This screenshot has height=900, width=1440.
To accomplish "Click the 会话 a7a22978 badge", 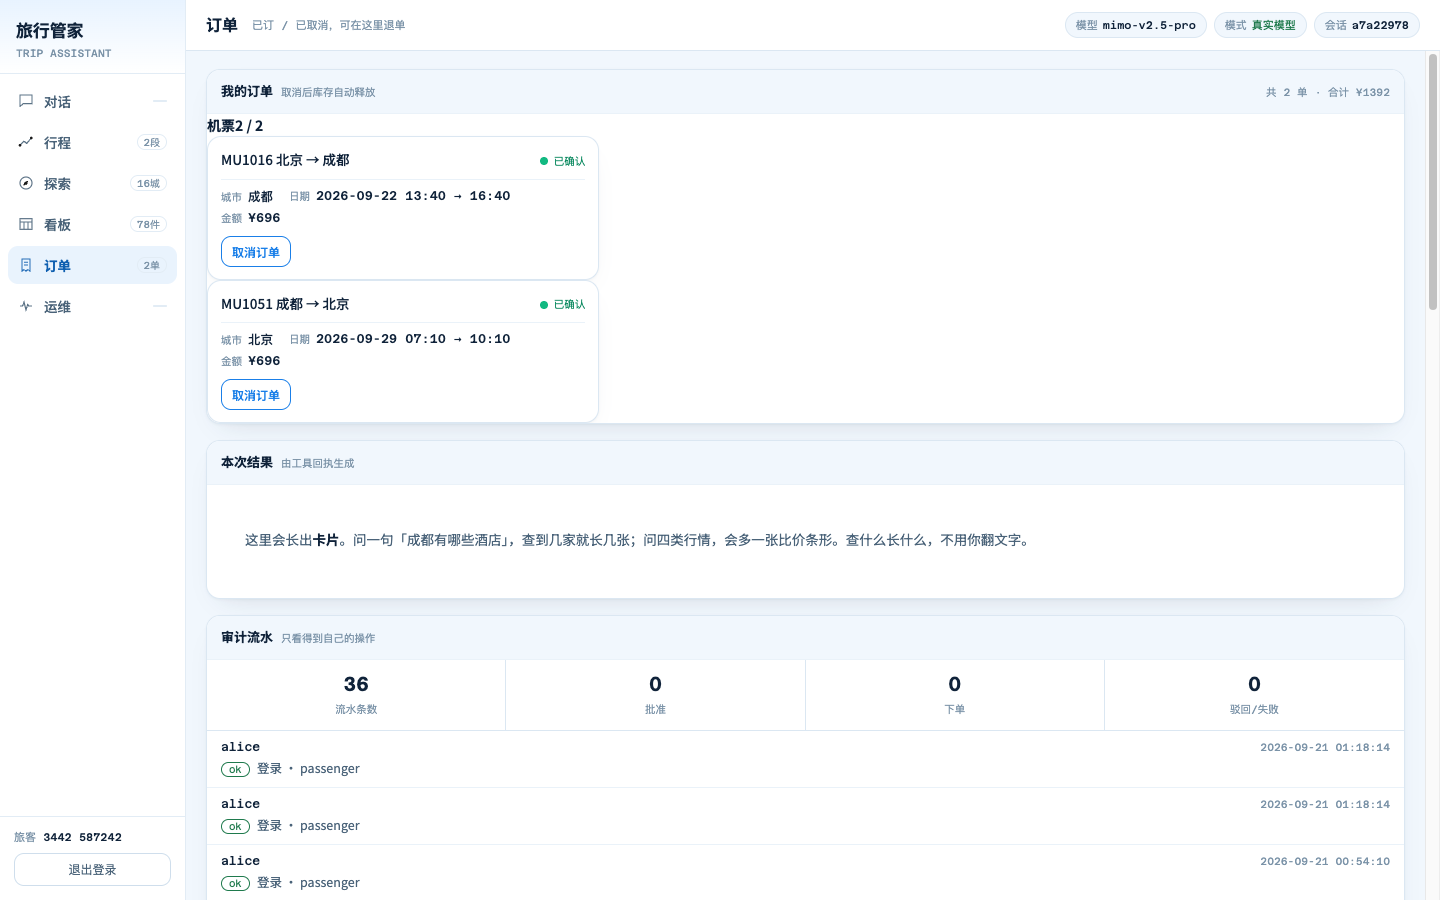I will [1367, 25].
